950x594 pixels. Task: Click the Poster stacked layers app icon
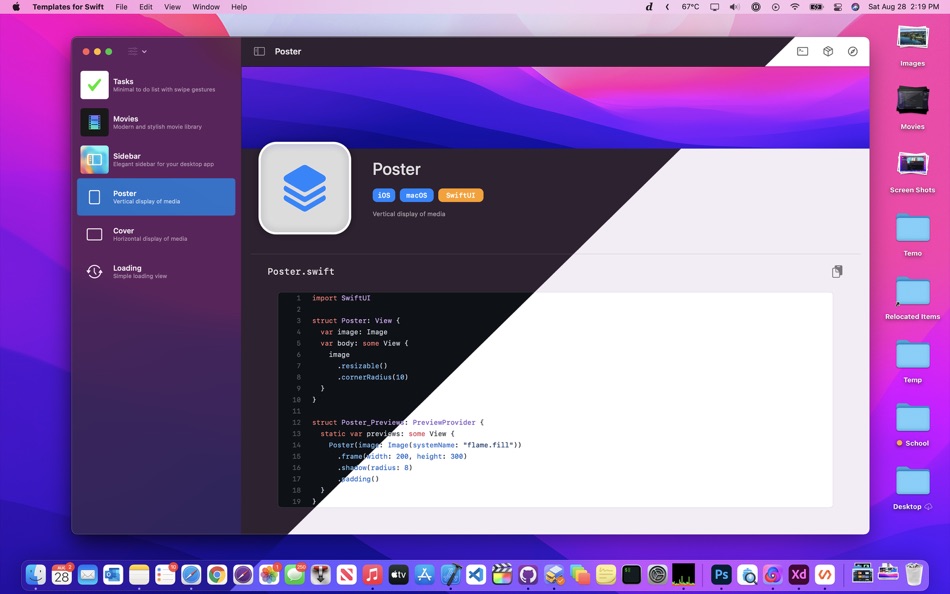[305, 188]
